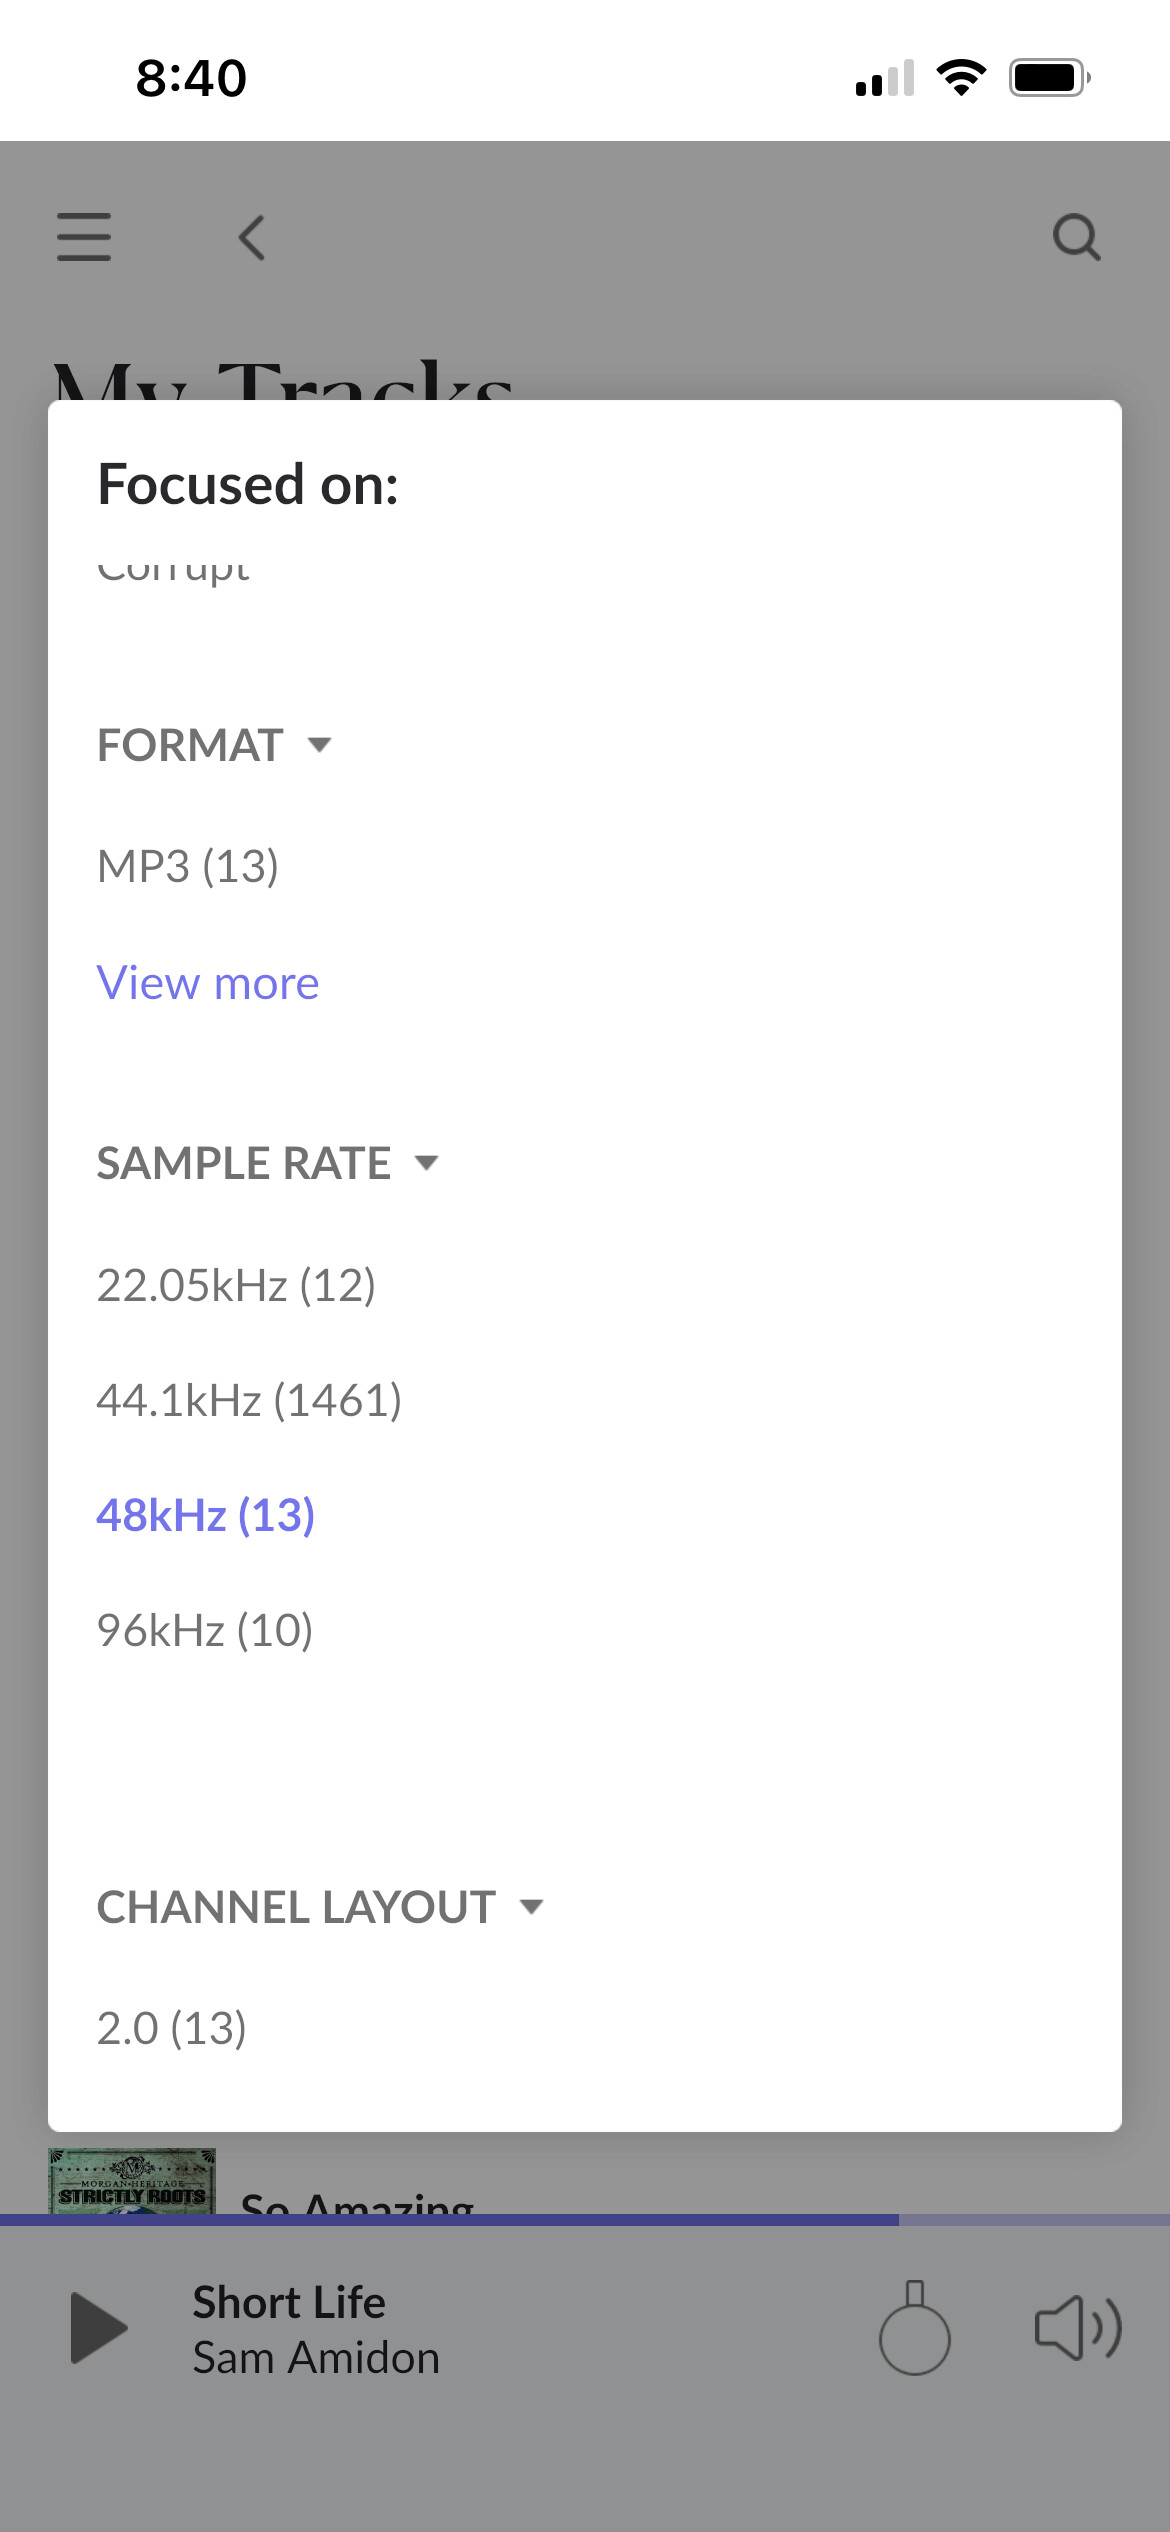The width and height of the screenshot is (1170, 2532).
Task: Tap the back arrow
Action: [x=252, y=237]
